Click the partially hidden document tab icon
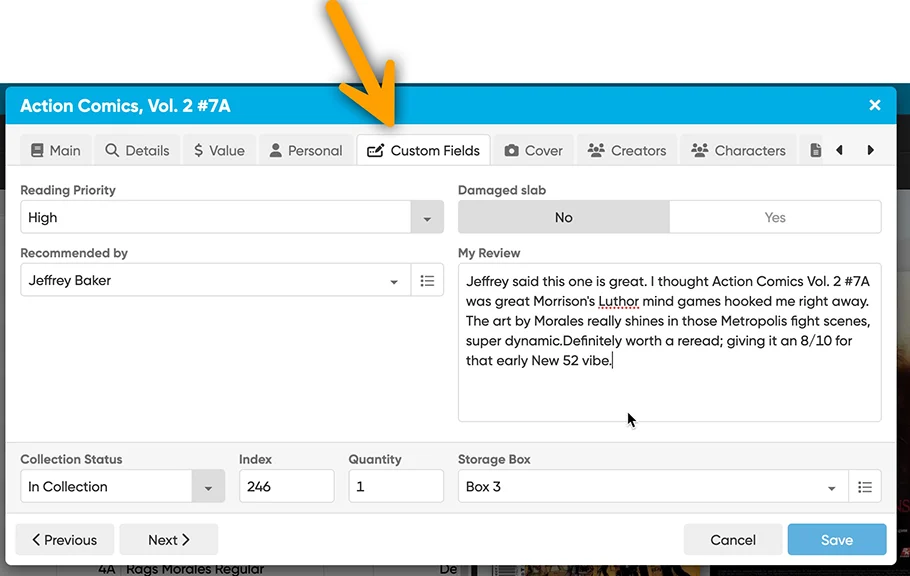 pos(815,150)
